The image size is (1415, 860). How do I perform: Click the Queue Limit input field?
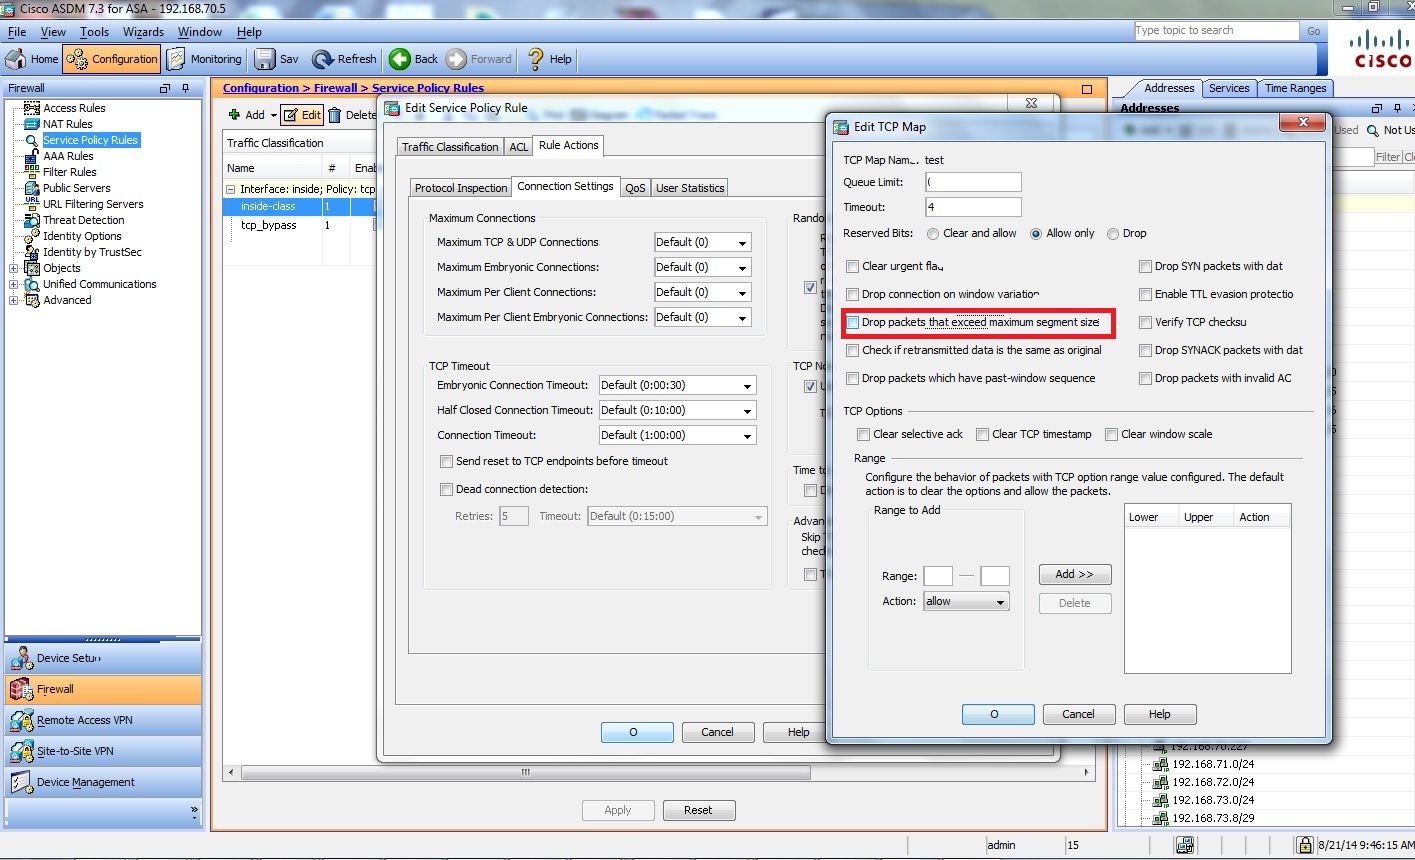(974, 182)
